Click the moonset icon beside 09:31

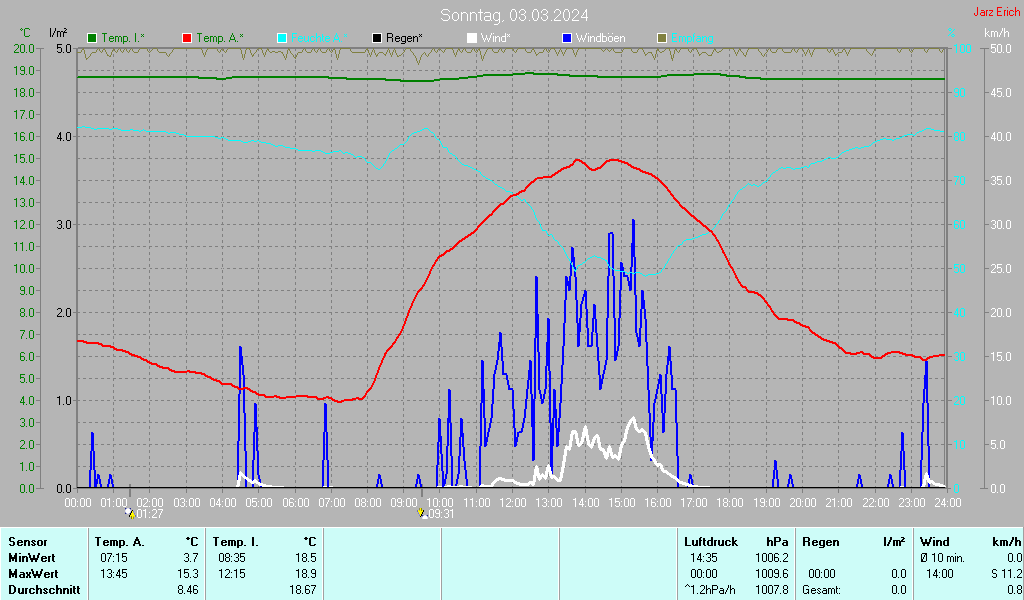423,514
